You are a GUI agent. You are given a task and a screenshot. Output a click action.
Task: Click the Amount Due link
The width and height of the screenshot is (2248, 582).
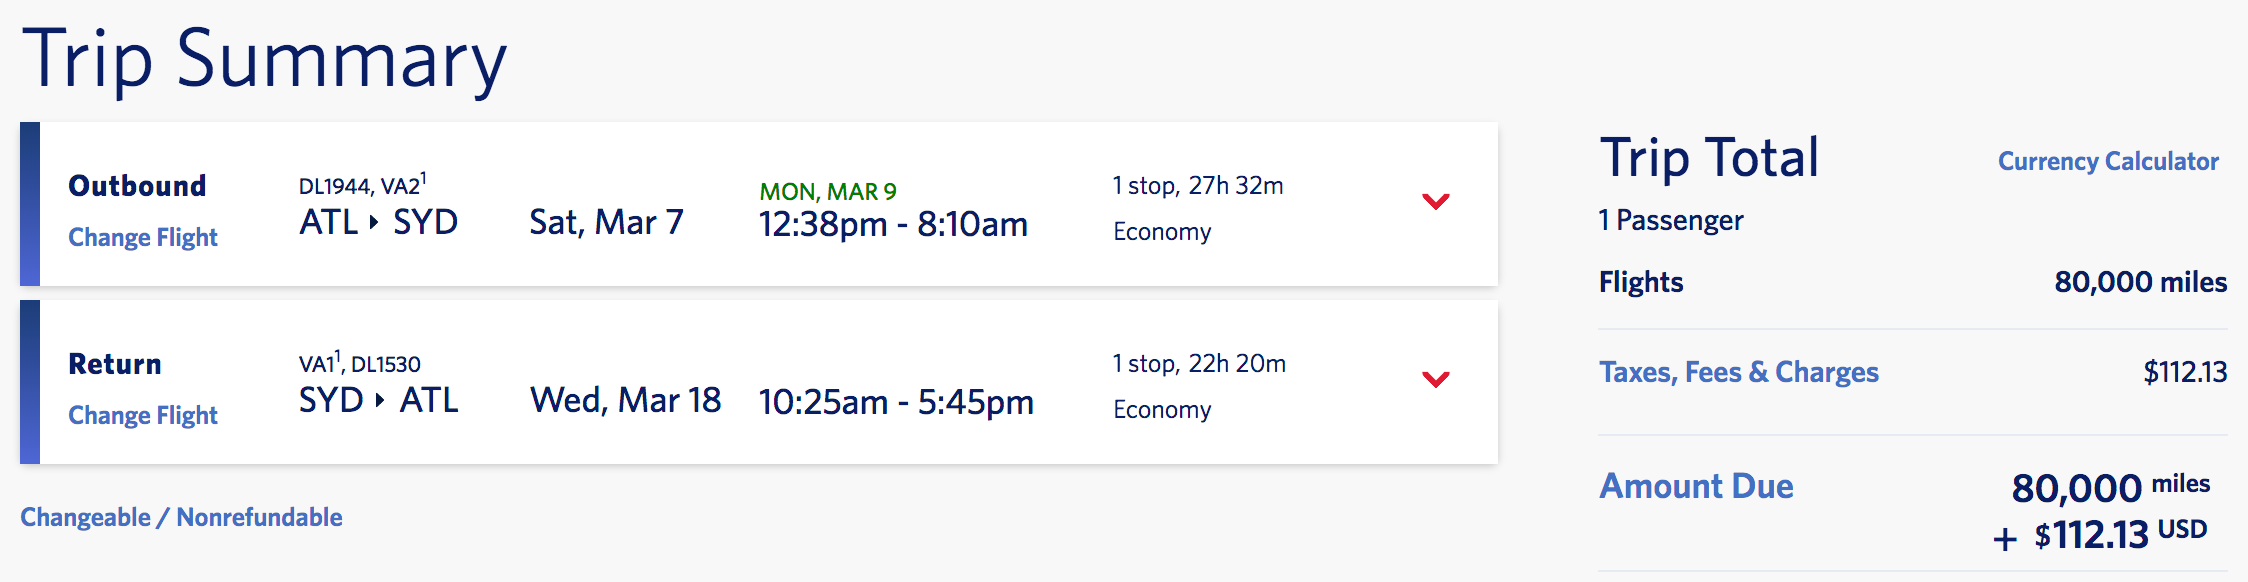pos(1696,487)
